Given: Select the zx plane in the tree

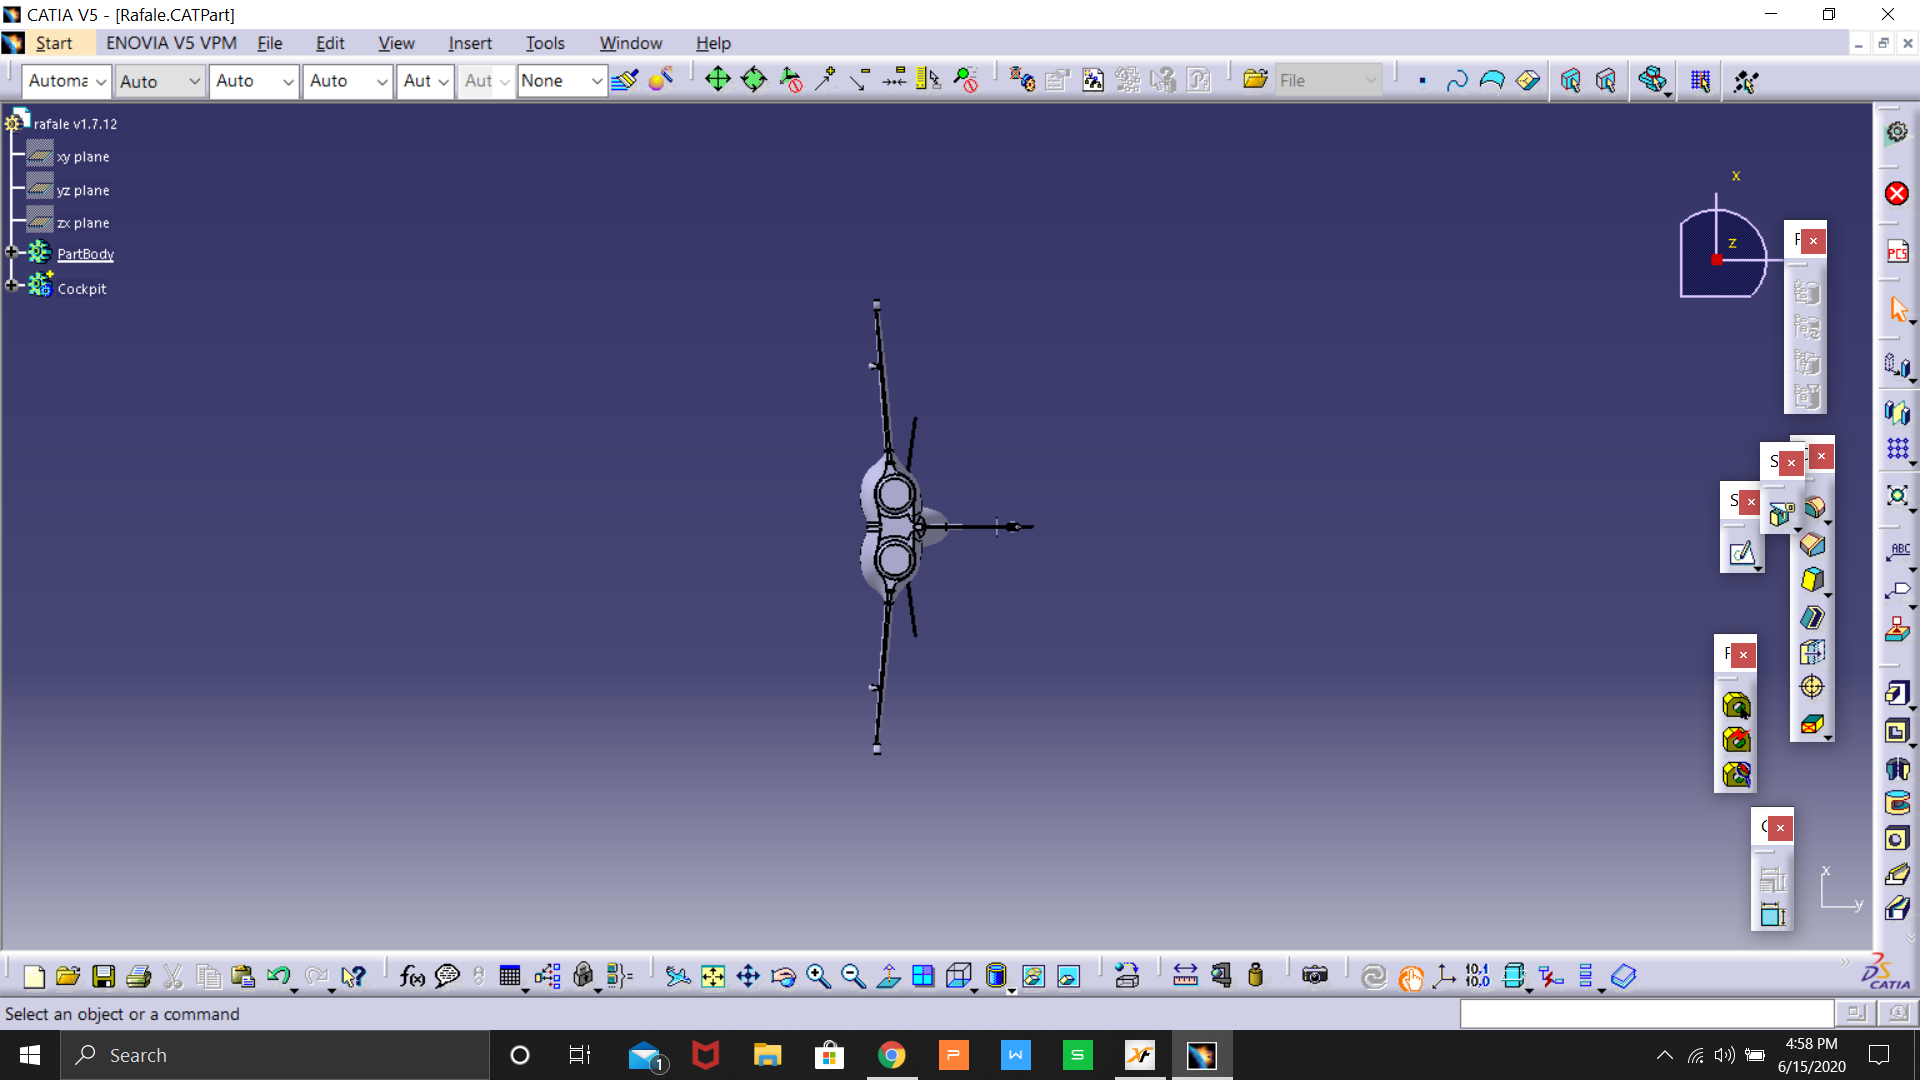Looking at the screenshot, I should click(x=83, y=223).
